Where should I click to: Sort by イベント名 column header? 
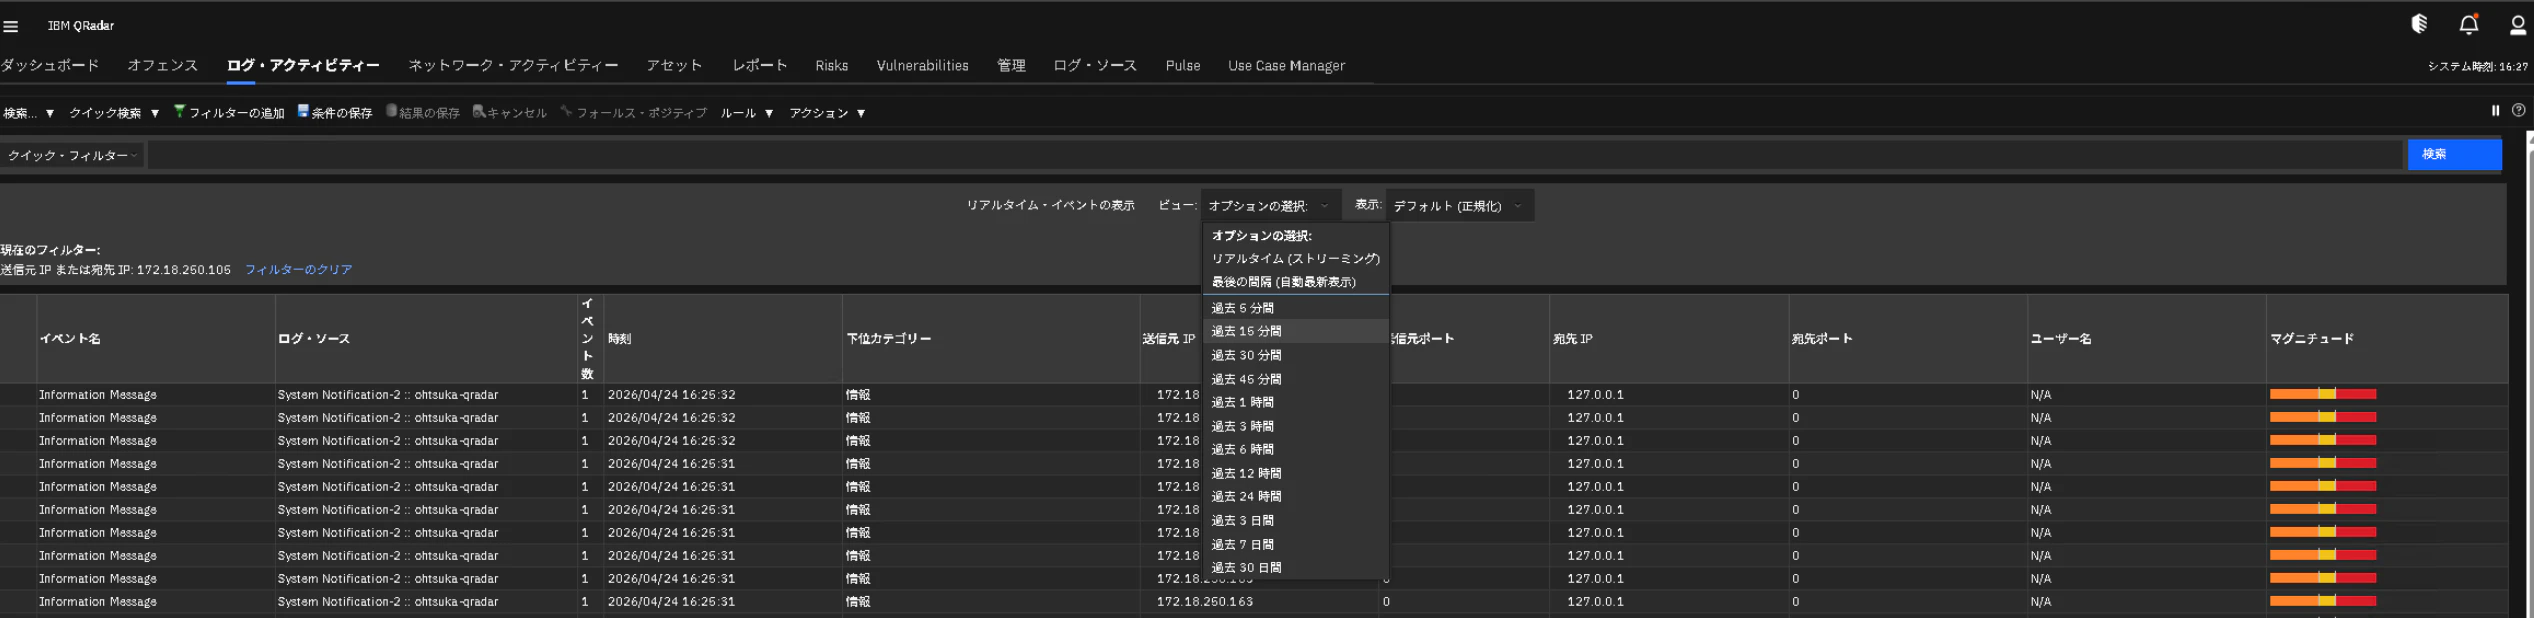point(70,339)
